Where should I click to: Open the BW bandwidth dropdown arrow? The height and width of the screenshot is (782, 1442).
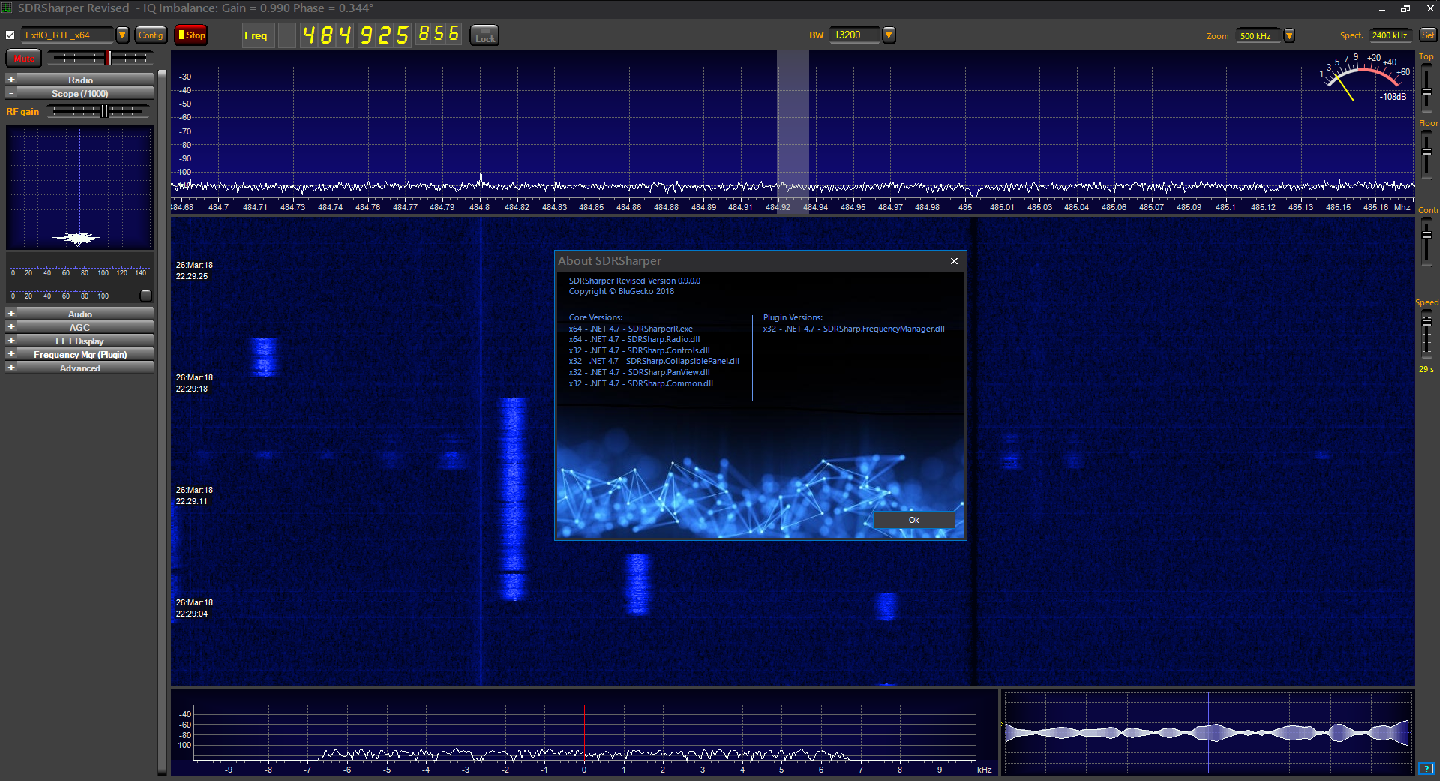tap(889, 36)
